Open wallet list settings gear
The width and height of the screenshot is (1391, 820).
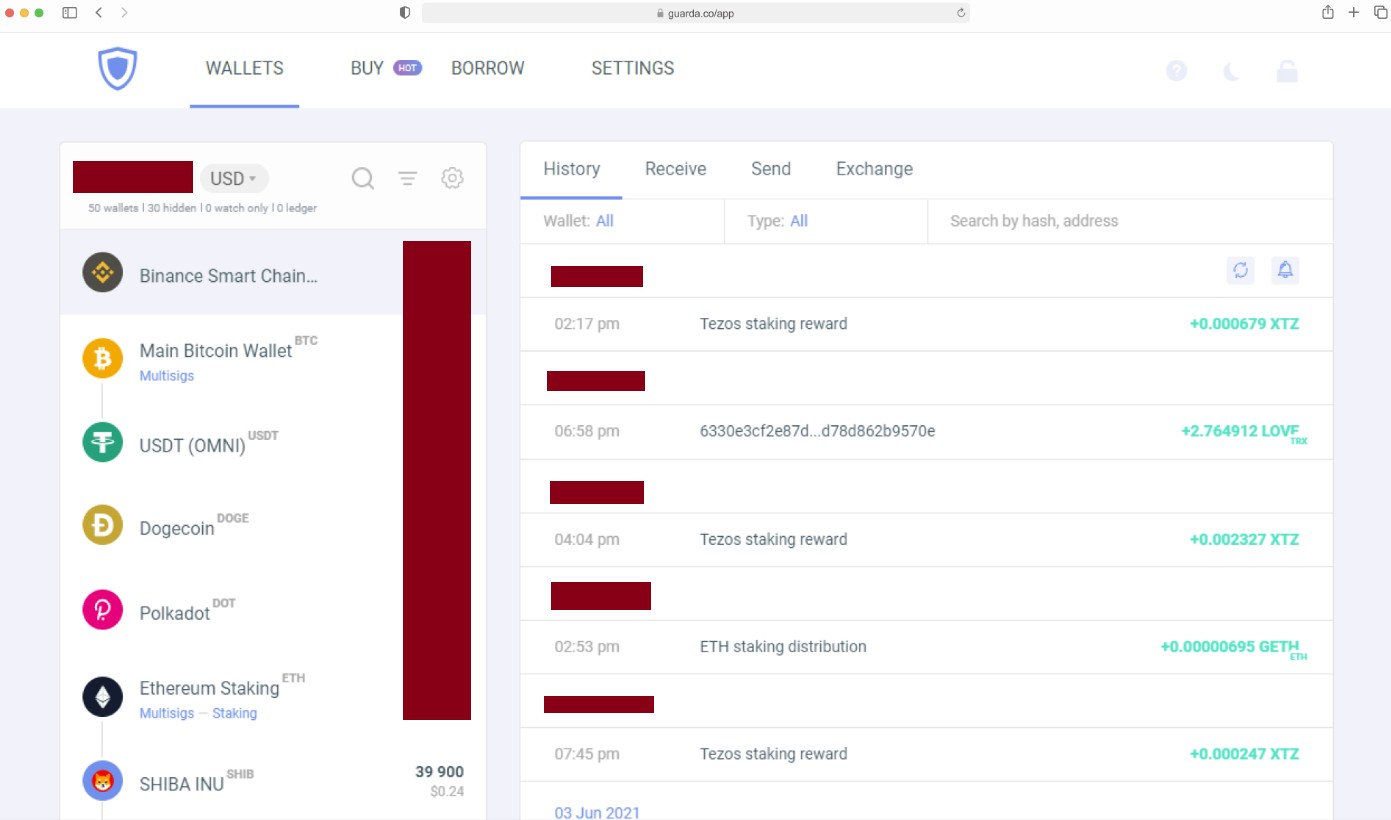point(452,178)
